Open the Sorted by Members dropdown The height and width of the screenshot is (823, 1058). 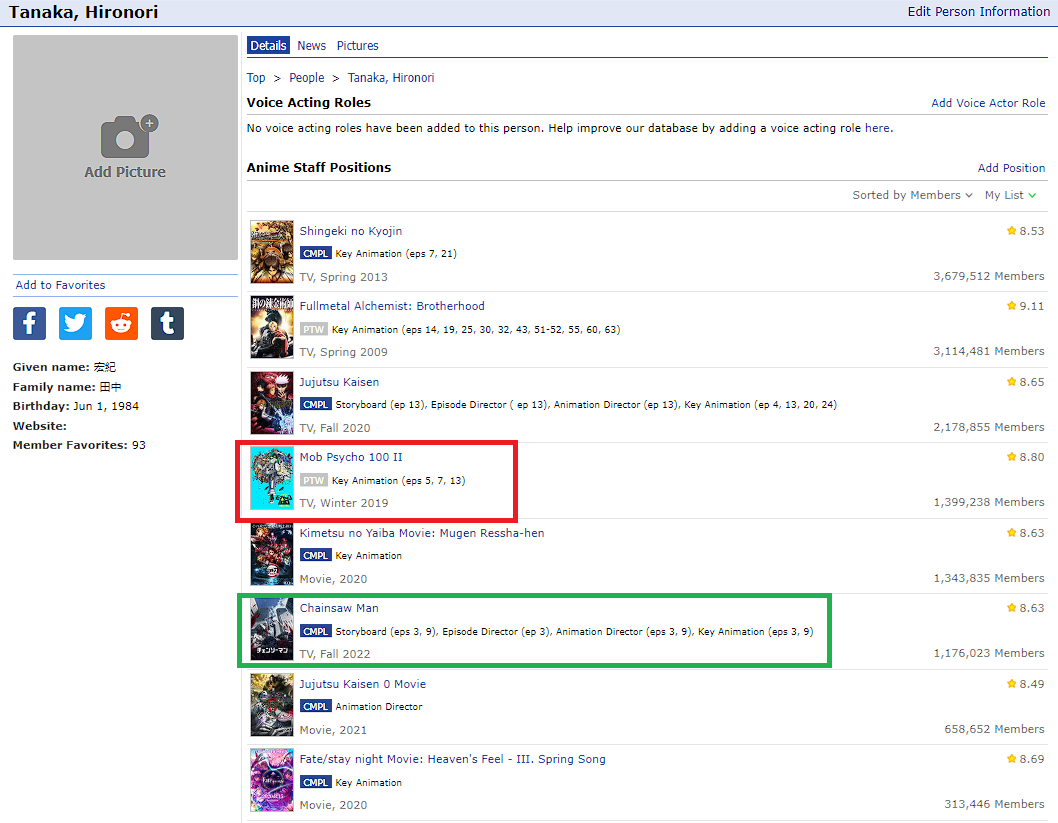[x=912, y=196]
